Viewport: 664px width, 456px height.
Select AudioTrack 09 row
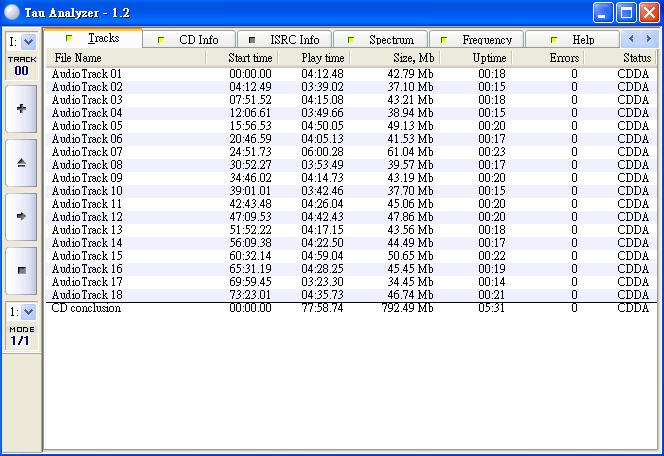351,178
